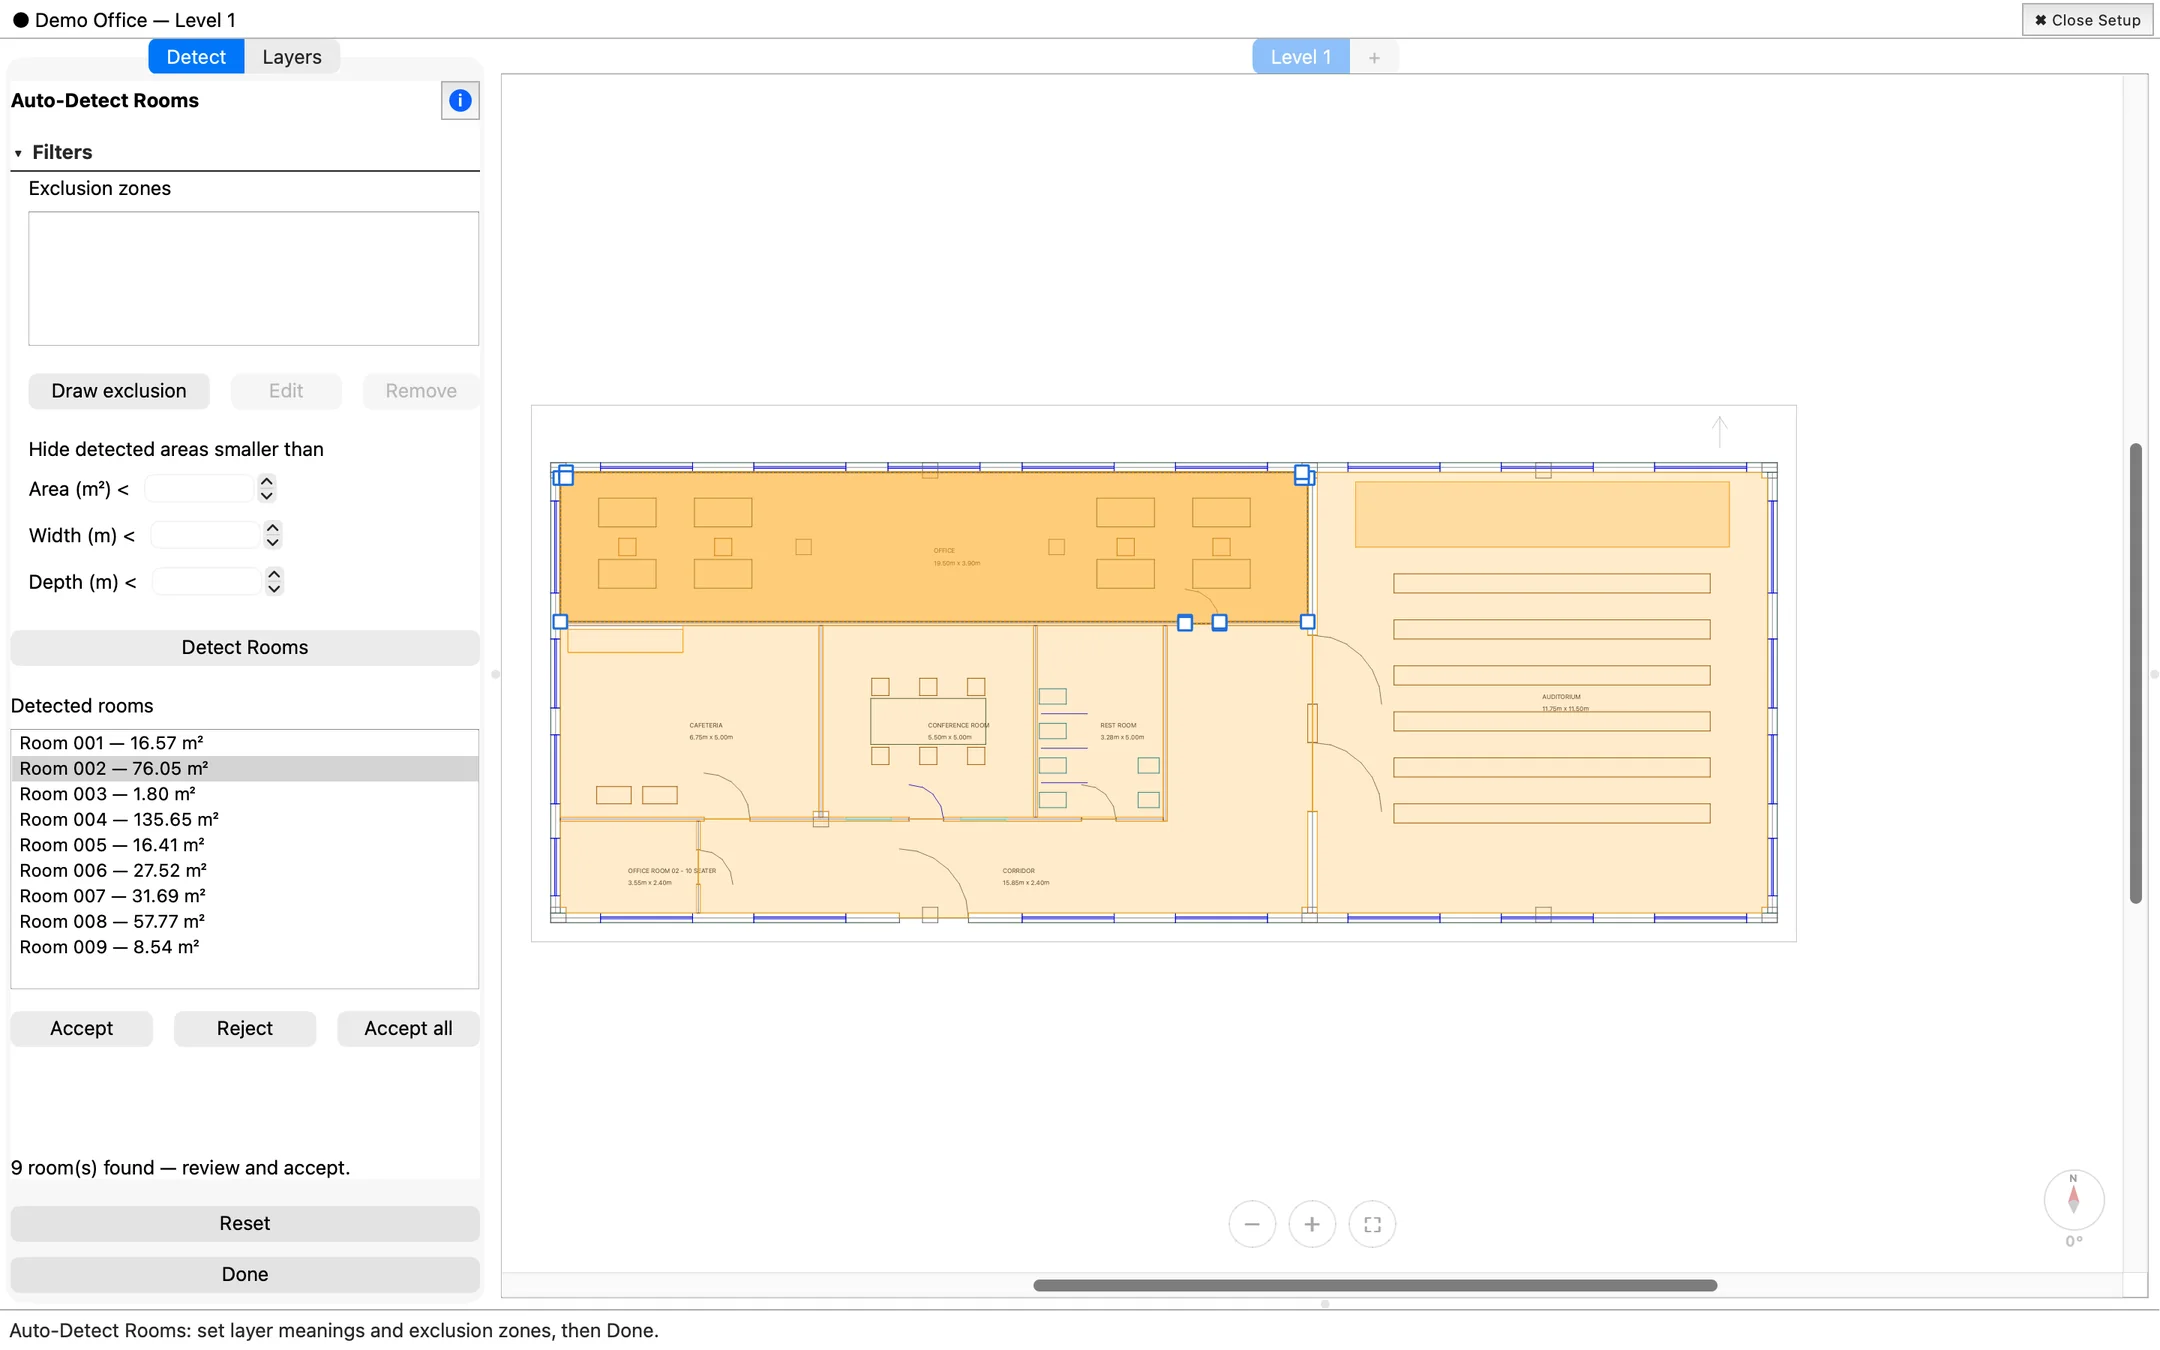Click Draw exclusion button
This screenshot has height=1350, width=2160.
click(x=119, y=391)
